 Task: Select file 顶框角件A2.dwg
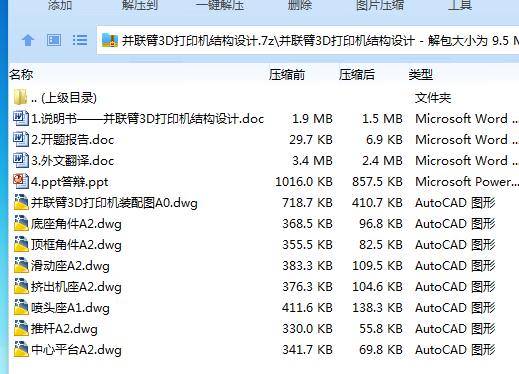(76, 245)
